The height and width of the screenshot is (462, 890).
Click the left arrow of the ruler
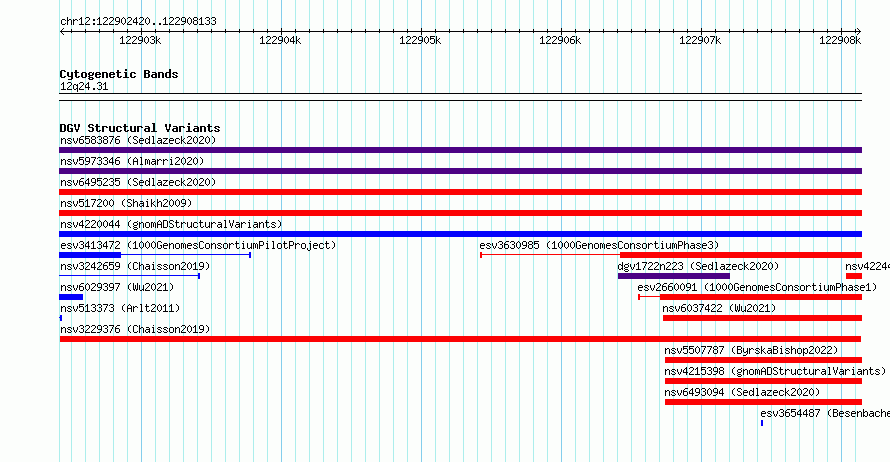coord(62,31)
